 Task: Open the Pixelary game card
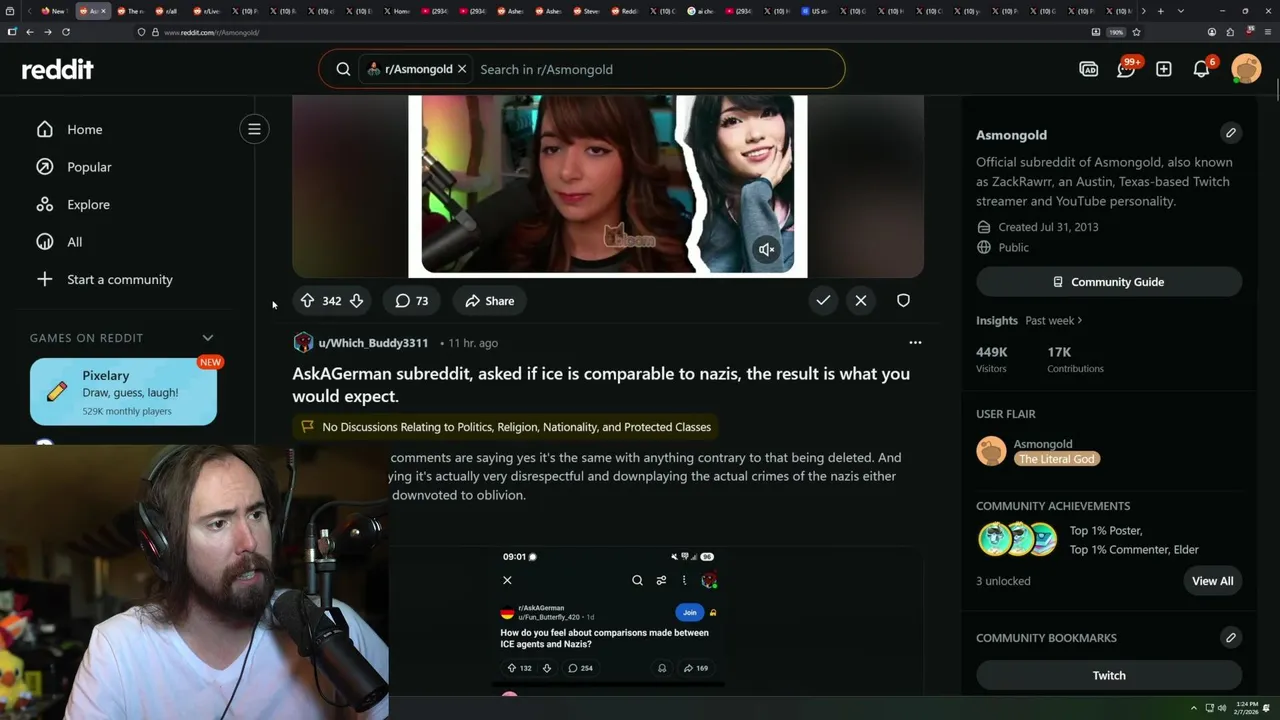(123, 392)
